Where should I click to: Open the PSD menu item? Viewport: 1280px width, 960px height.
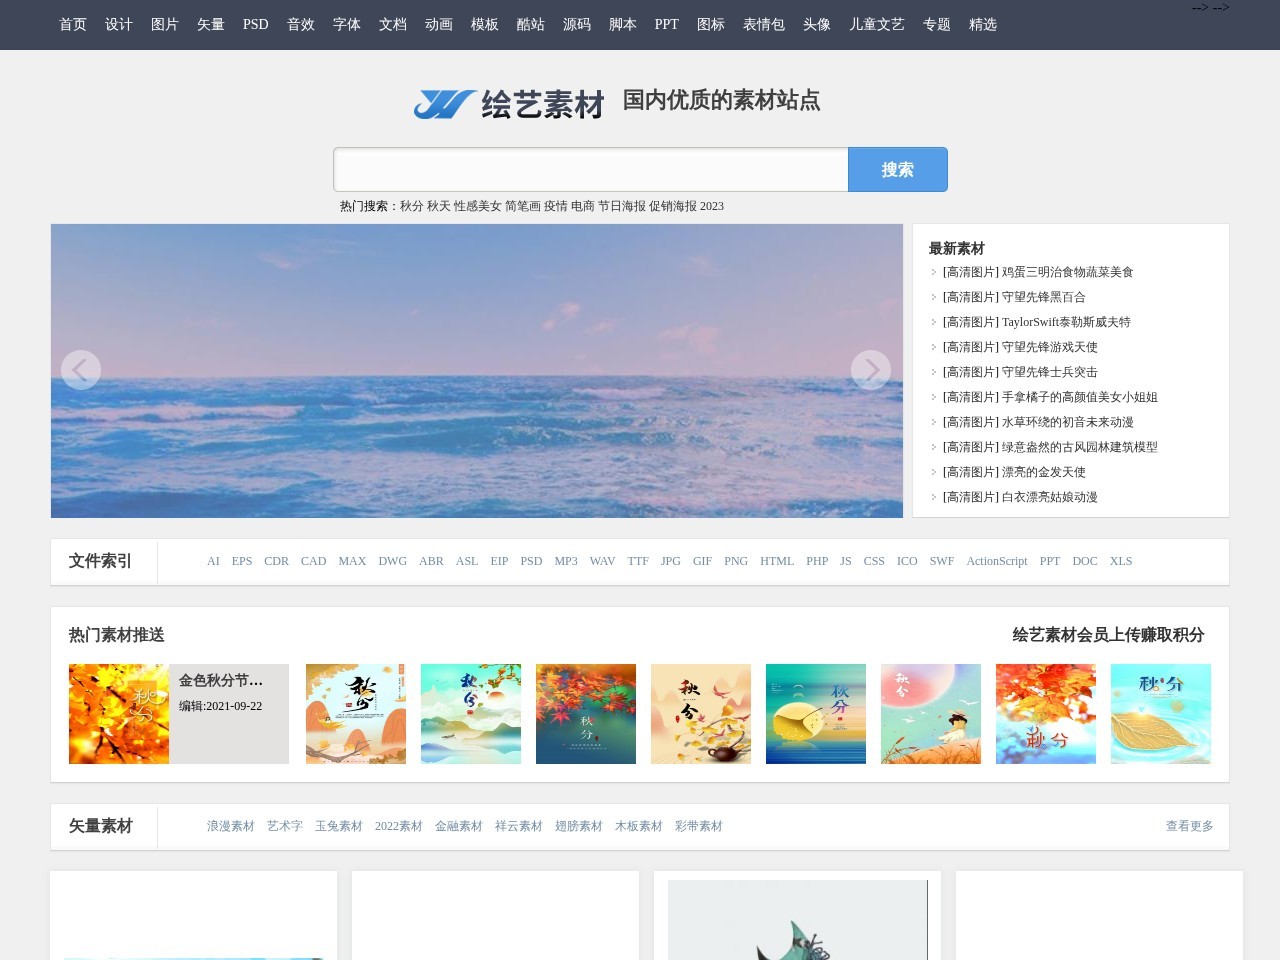[255, 24]
